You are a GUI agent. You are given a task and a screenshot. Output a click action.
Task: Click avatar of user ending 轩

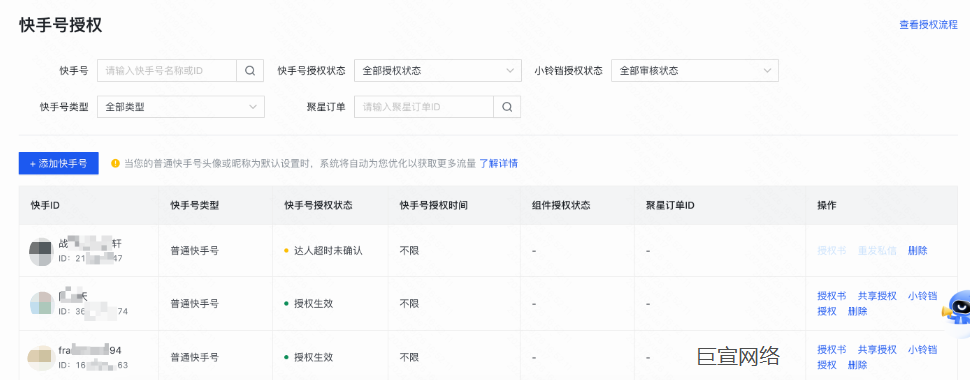point(41,252)
